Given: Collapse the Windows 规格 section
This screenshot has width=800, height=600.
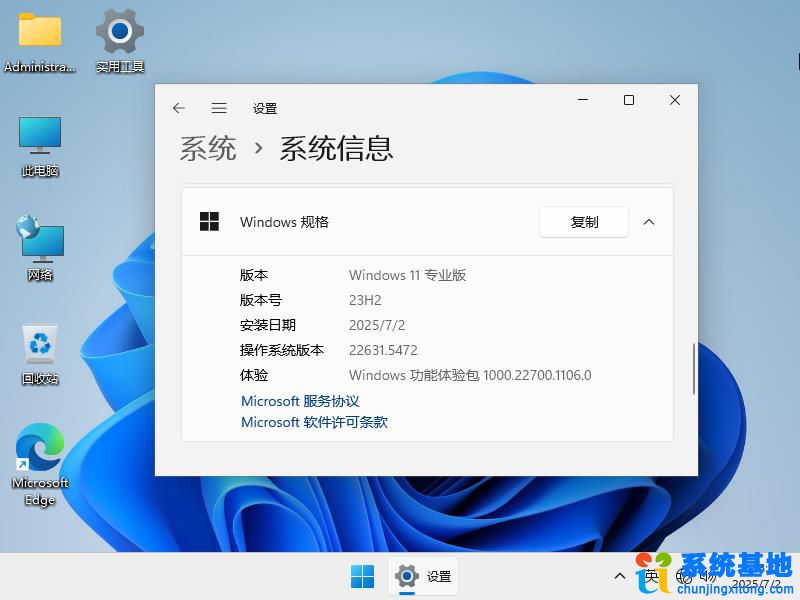Looking at the screenshot, I should pos(649,222).
